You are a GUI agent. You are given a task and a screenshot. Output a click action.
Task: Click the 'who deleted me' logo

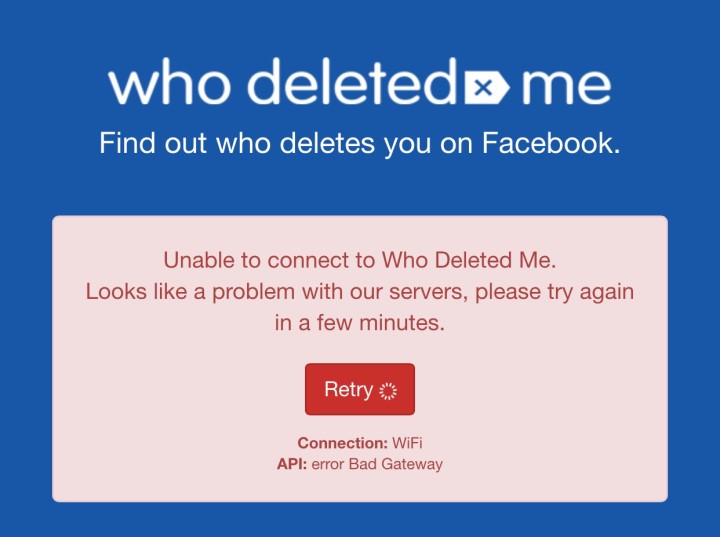[x=360, y=82]
